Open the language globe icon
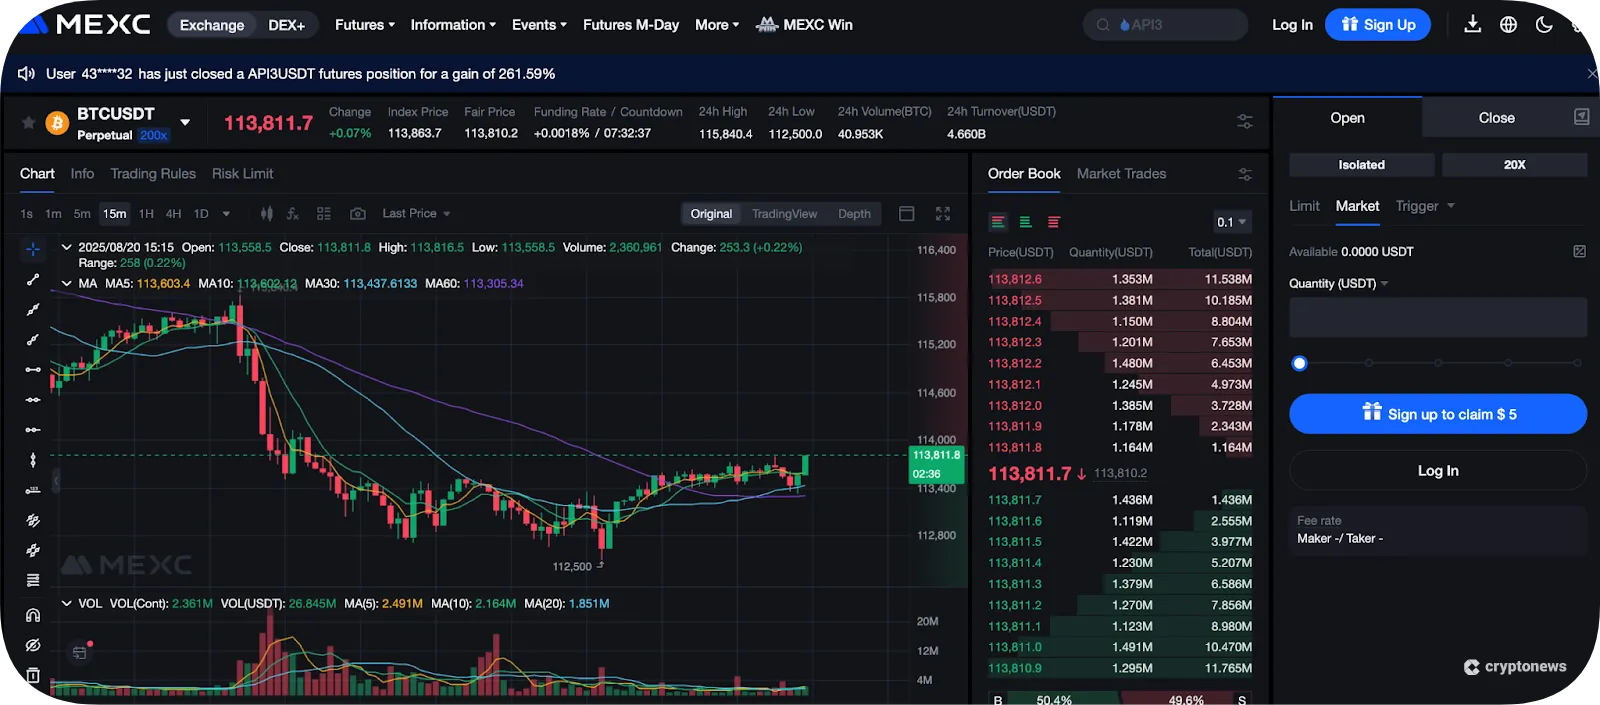 pyautogui.click(x=1508, y=25)
